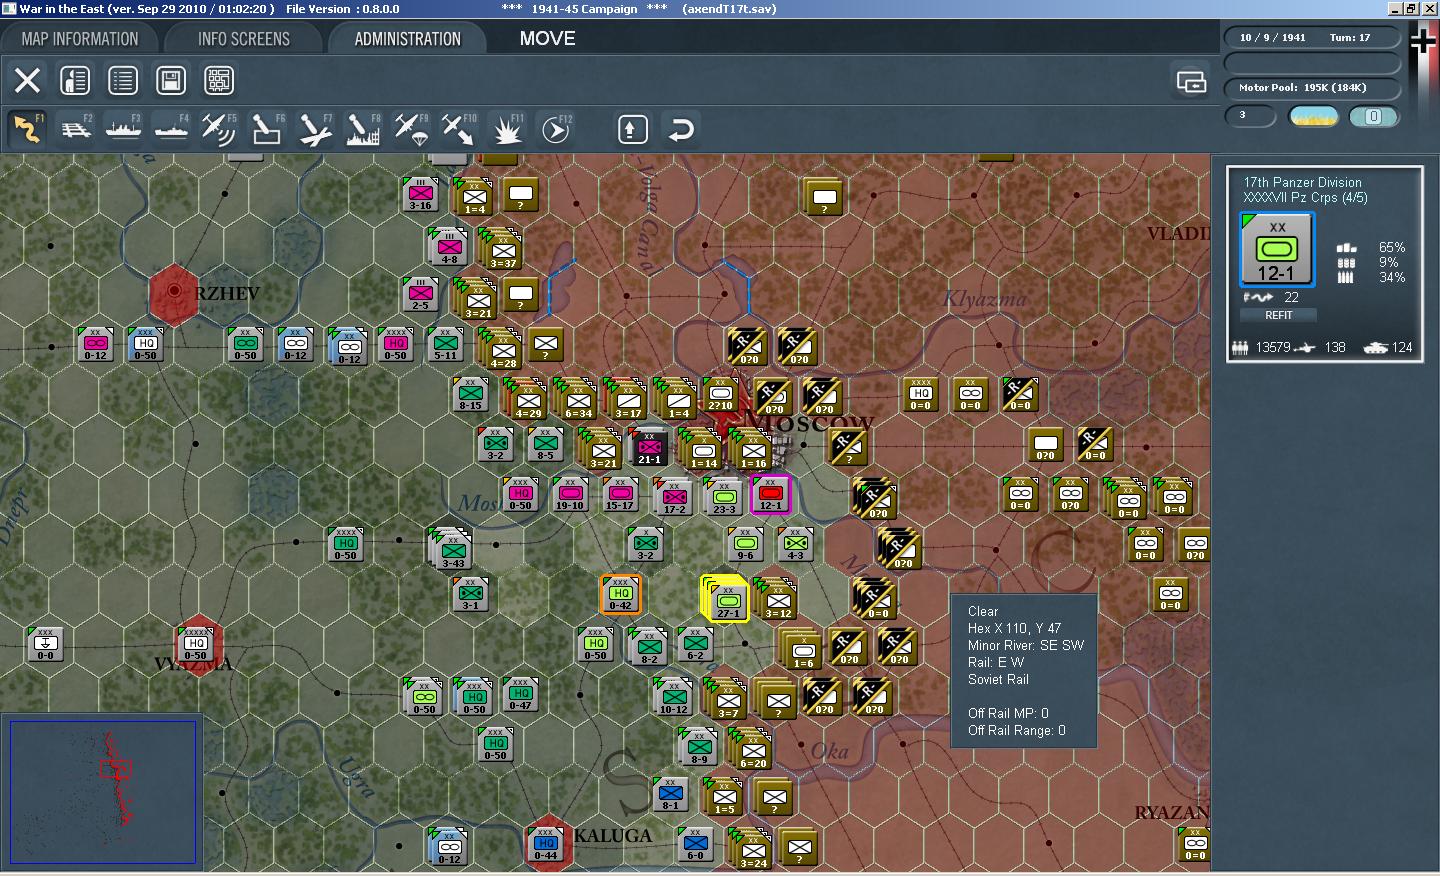
Task: Click XXXXVII Pz Crps (4/5) HQ link
Action: click(1305, 198)
